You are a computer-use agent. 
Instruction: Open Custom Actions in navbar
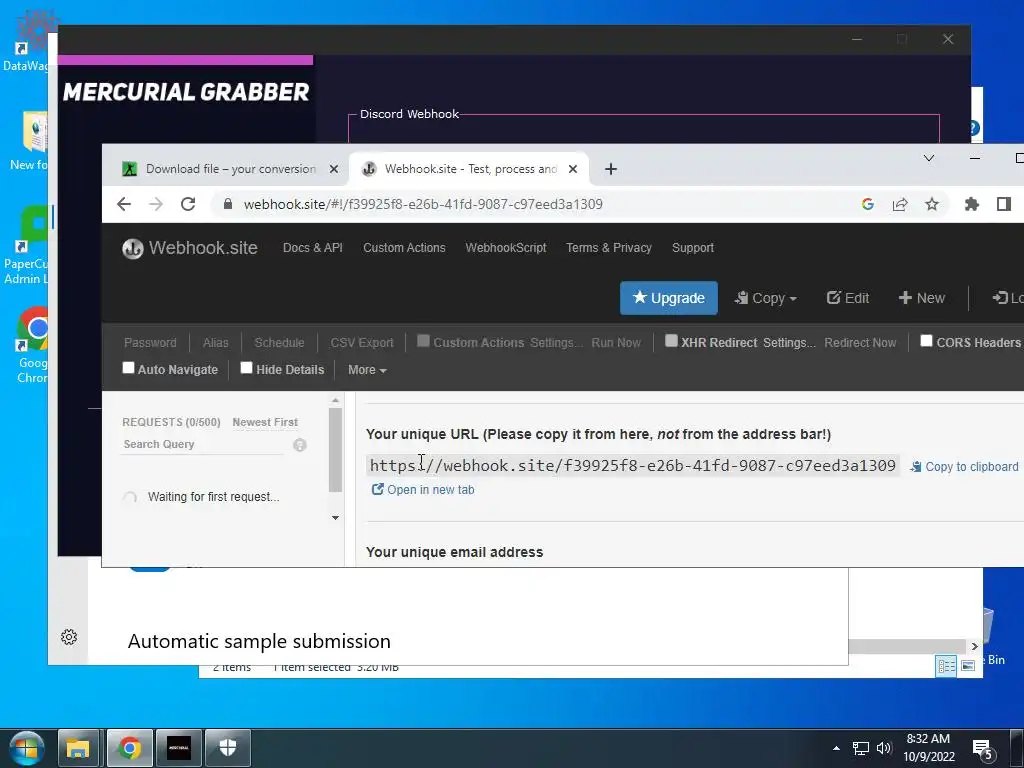(x=404, y=248)
